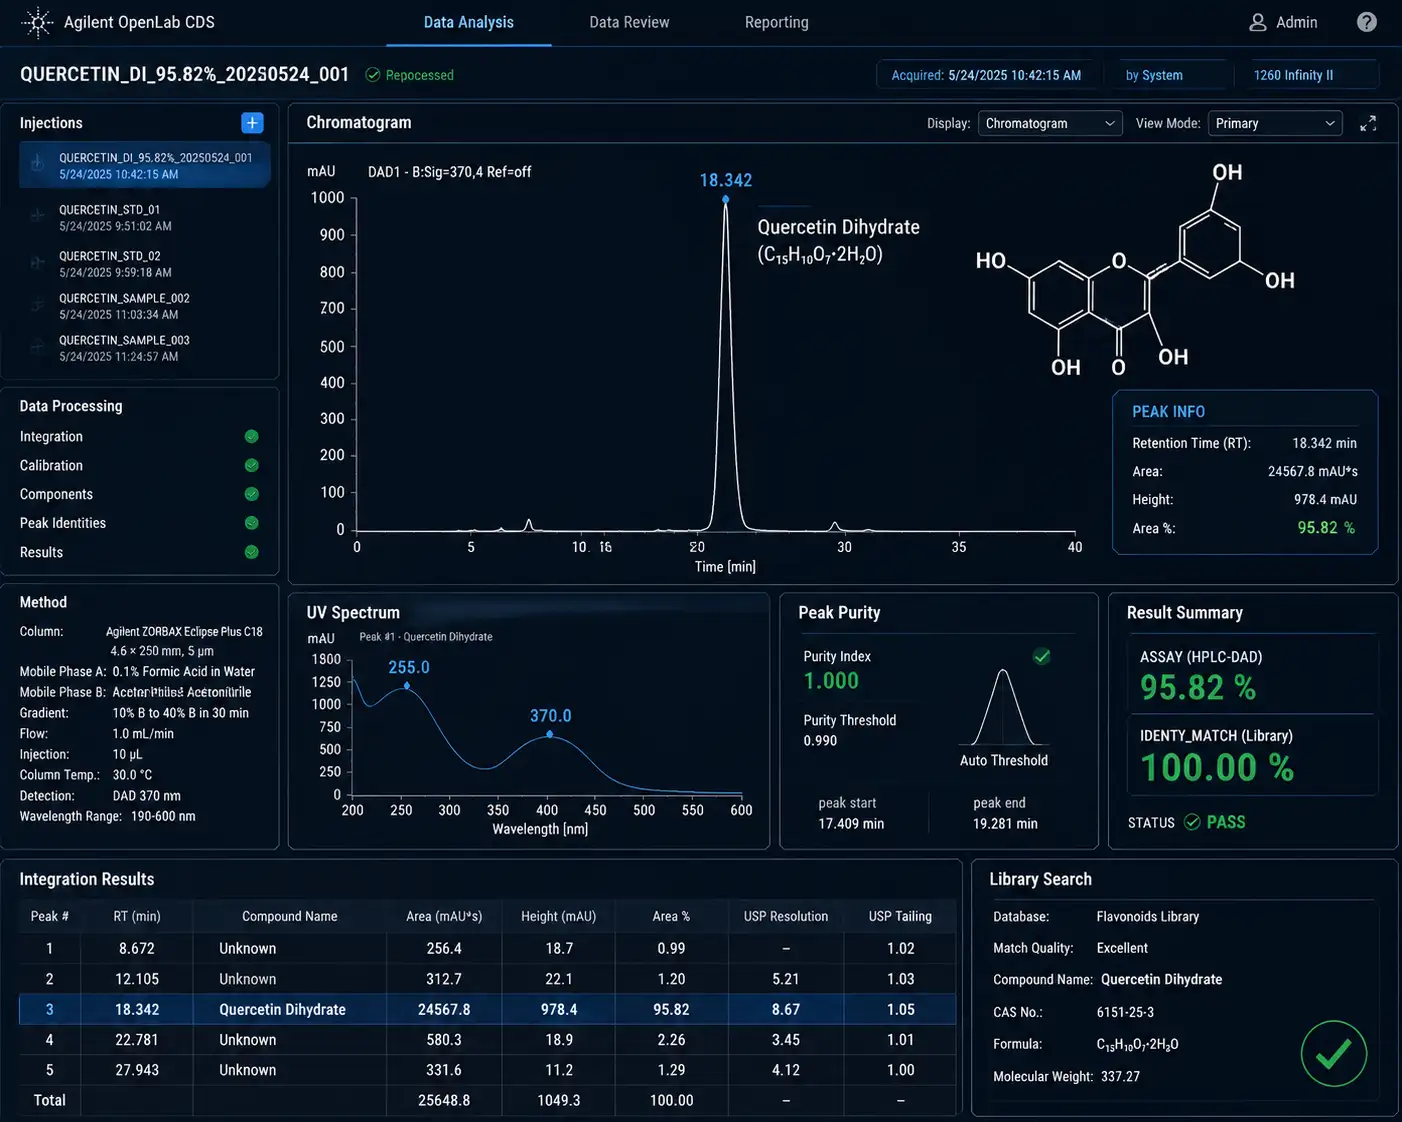Open the View Mode Primary dropdown
Image resolution: width=1402 pixels, height=1122 pixels.
click(x=1275, y=123)
